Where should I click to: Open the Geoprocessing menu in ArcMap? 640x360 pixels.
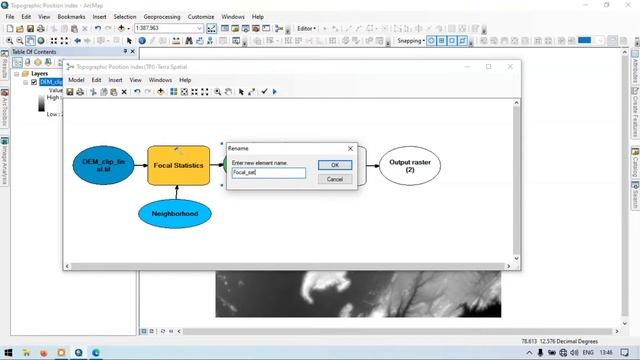(x=162, y=17)
